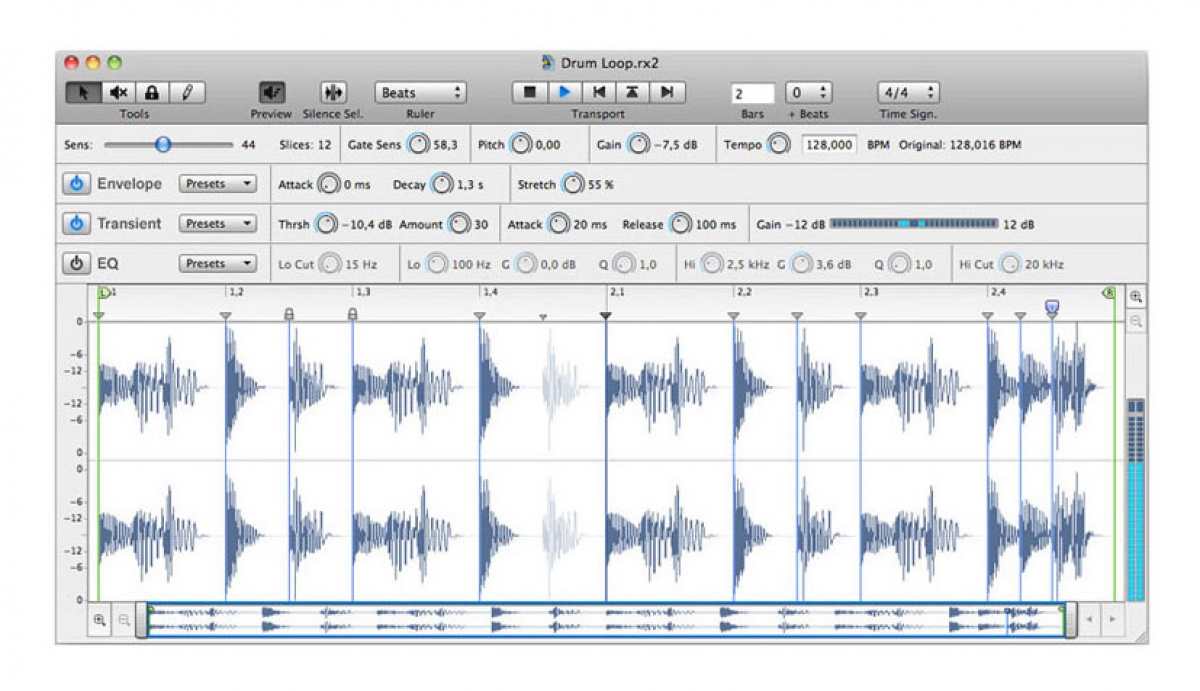Click the Transient Amount knob
Viewport: 1200px width, 691px height.
coord(459,225)
